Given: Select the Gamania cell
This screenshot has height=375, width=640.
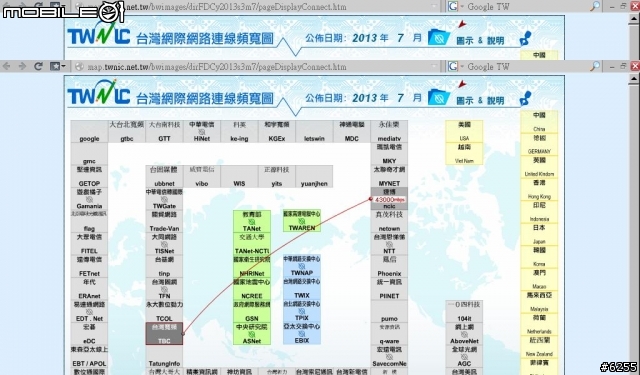Looking at the screenshot, I should point(89,199).
